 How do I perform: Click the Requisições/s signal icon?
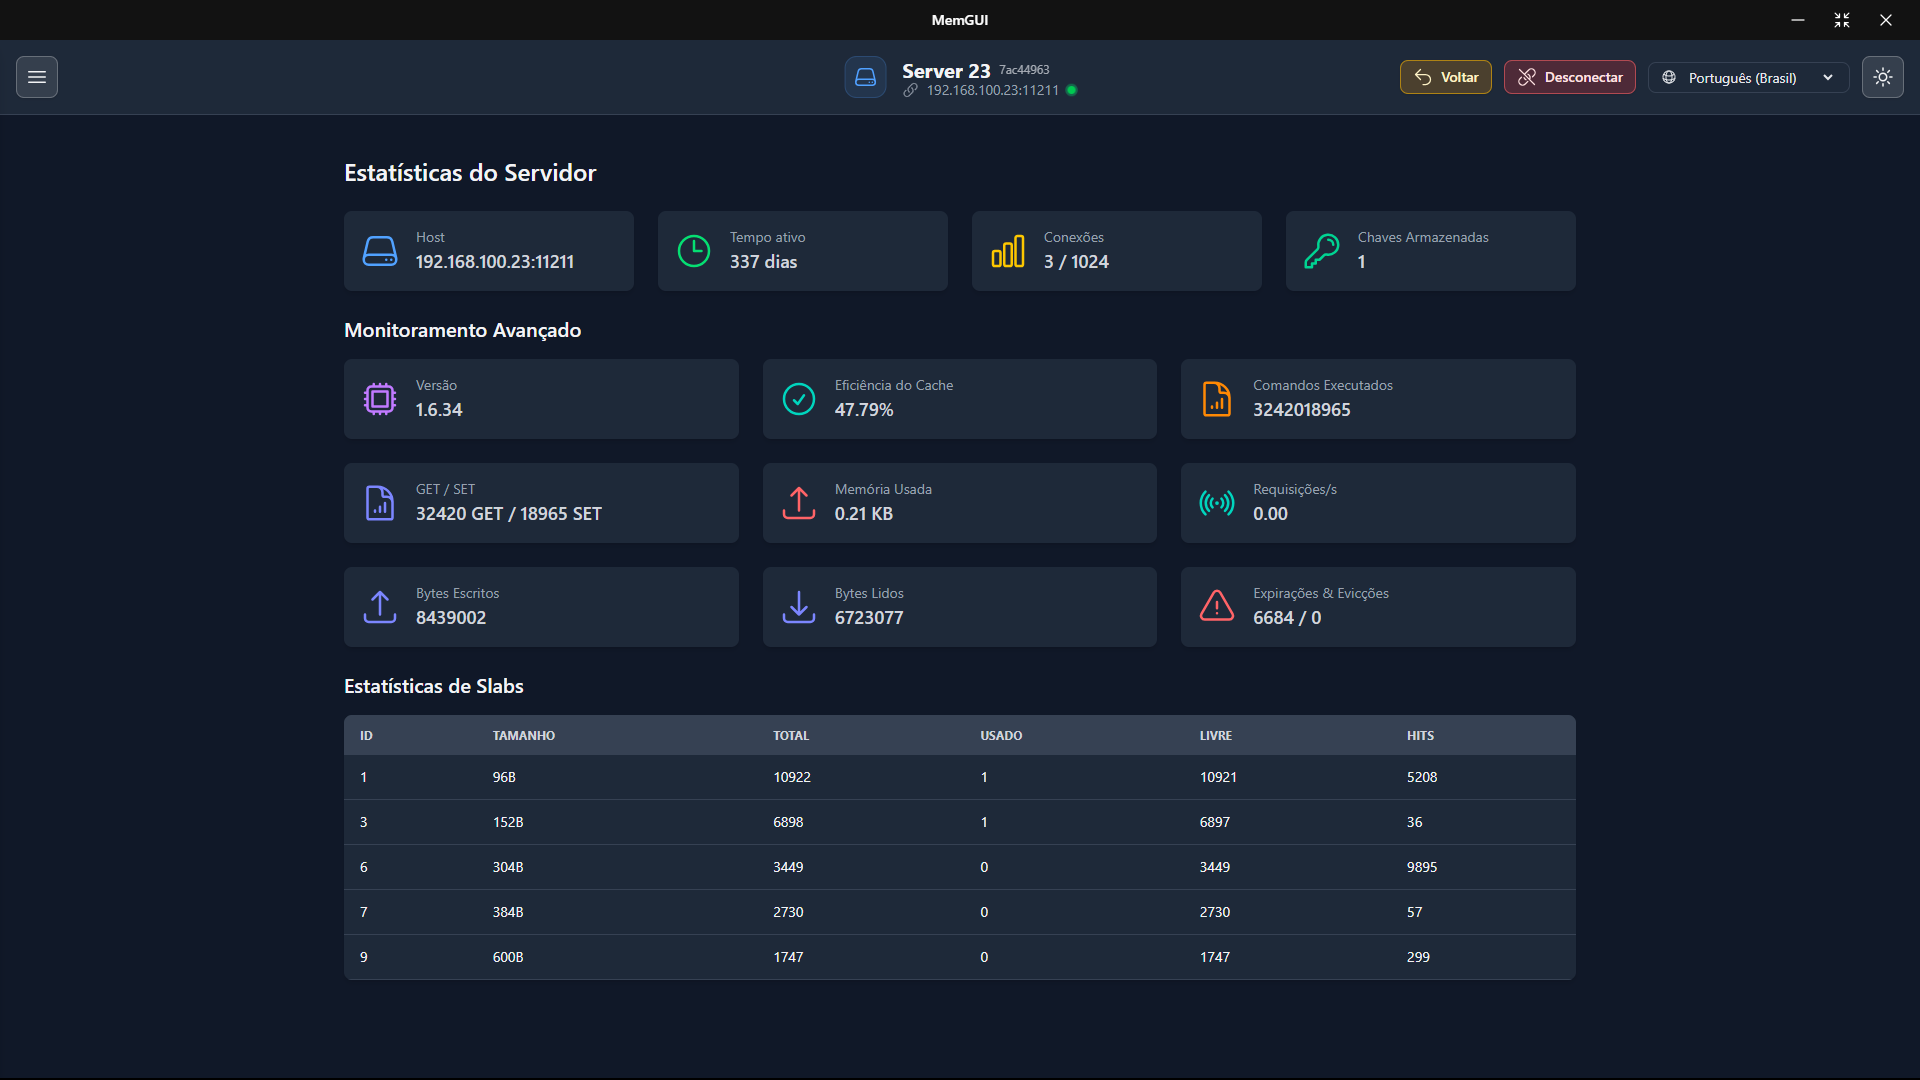coord(1217,503)
